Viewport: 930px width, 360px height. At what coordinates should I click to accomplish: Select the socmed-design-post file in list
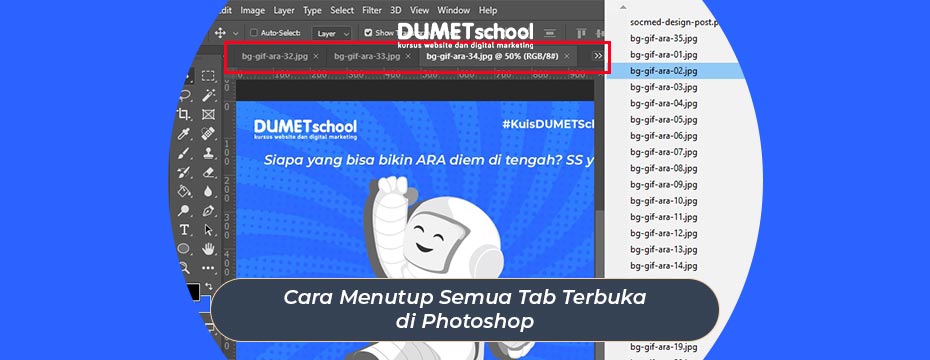tap(674, 22)
